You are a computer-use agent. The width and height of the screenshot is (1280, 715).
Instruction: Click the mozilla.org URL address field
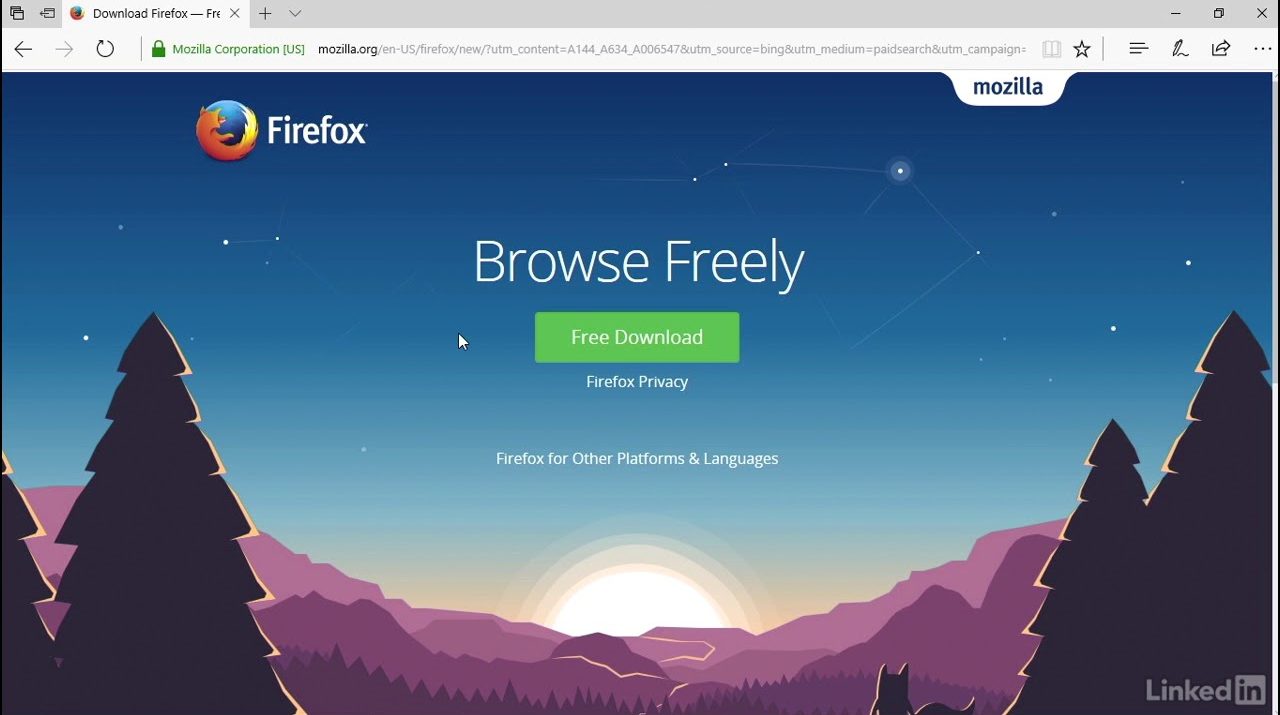click(671, 49)
